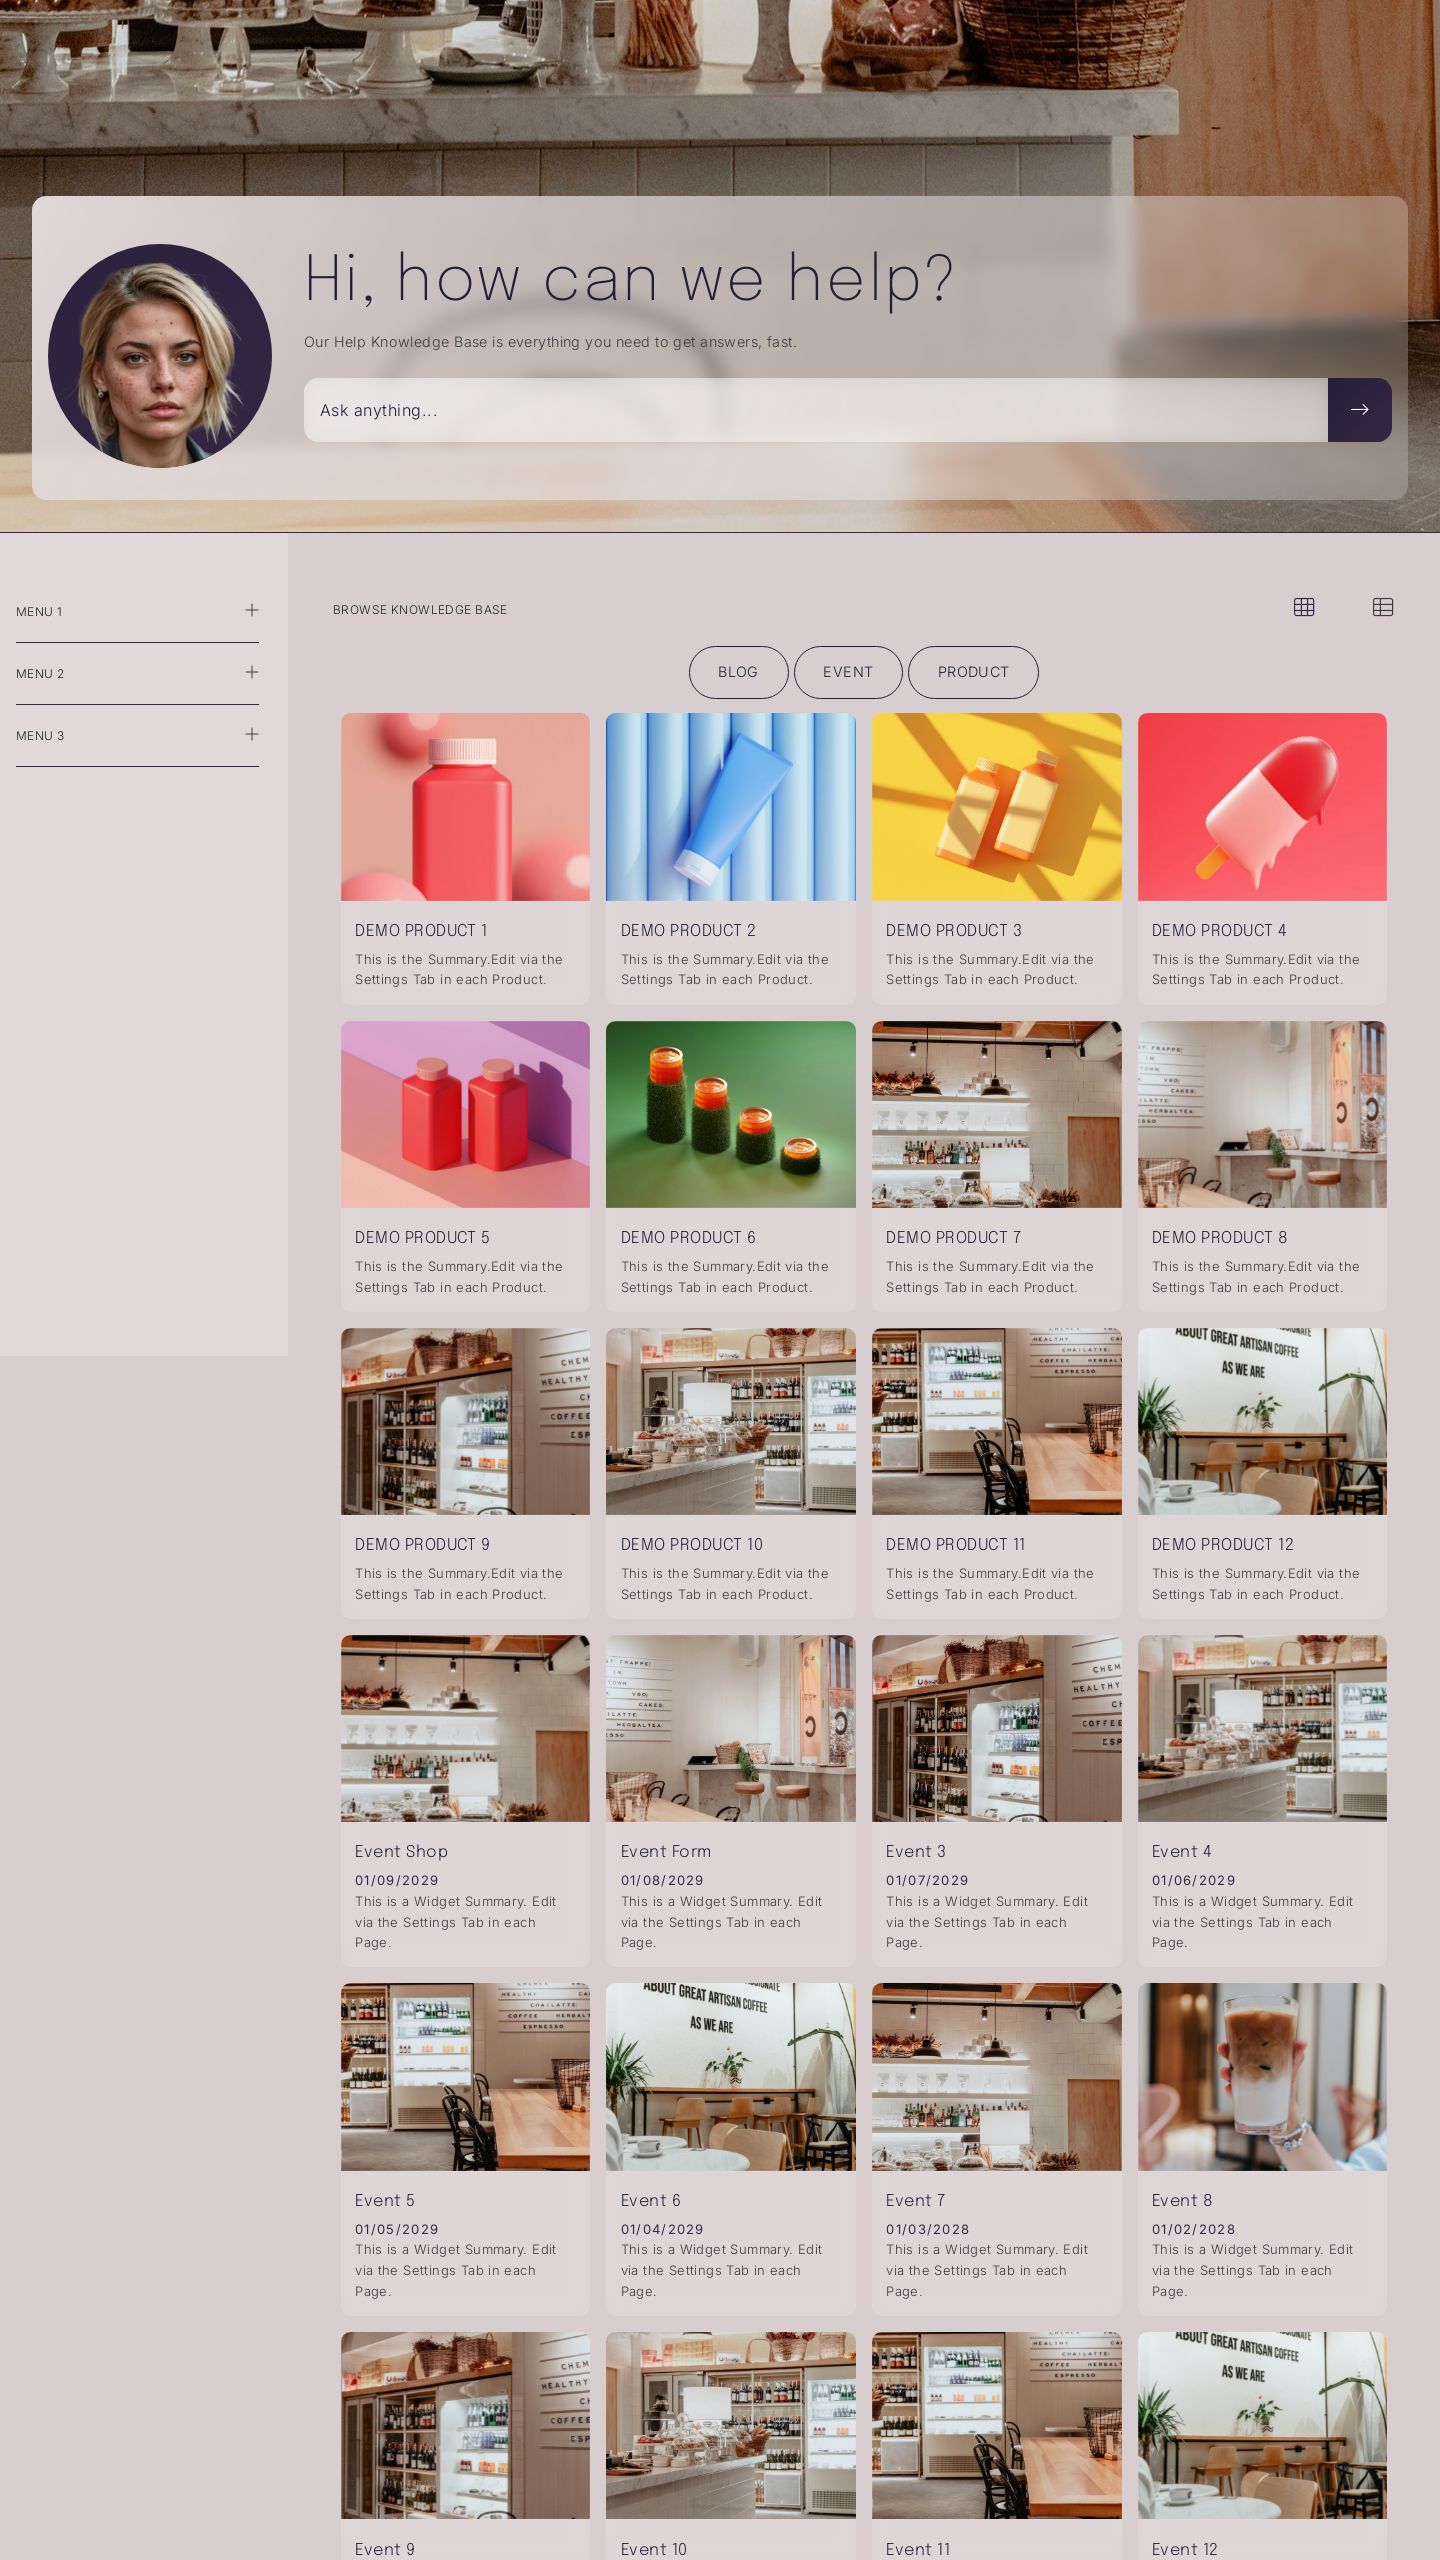Image resolution: width=1440 pixels, height=2560 pixels.
Task: Open the Event Shop title link
Action: click(401, 1851)
